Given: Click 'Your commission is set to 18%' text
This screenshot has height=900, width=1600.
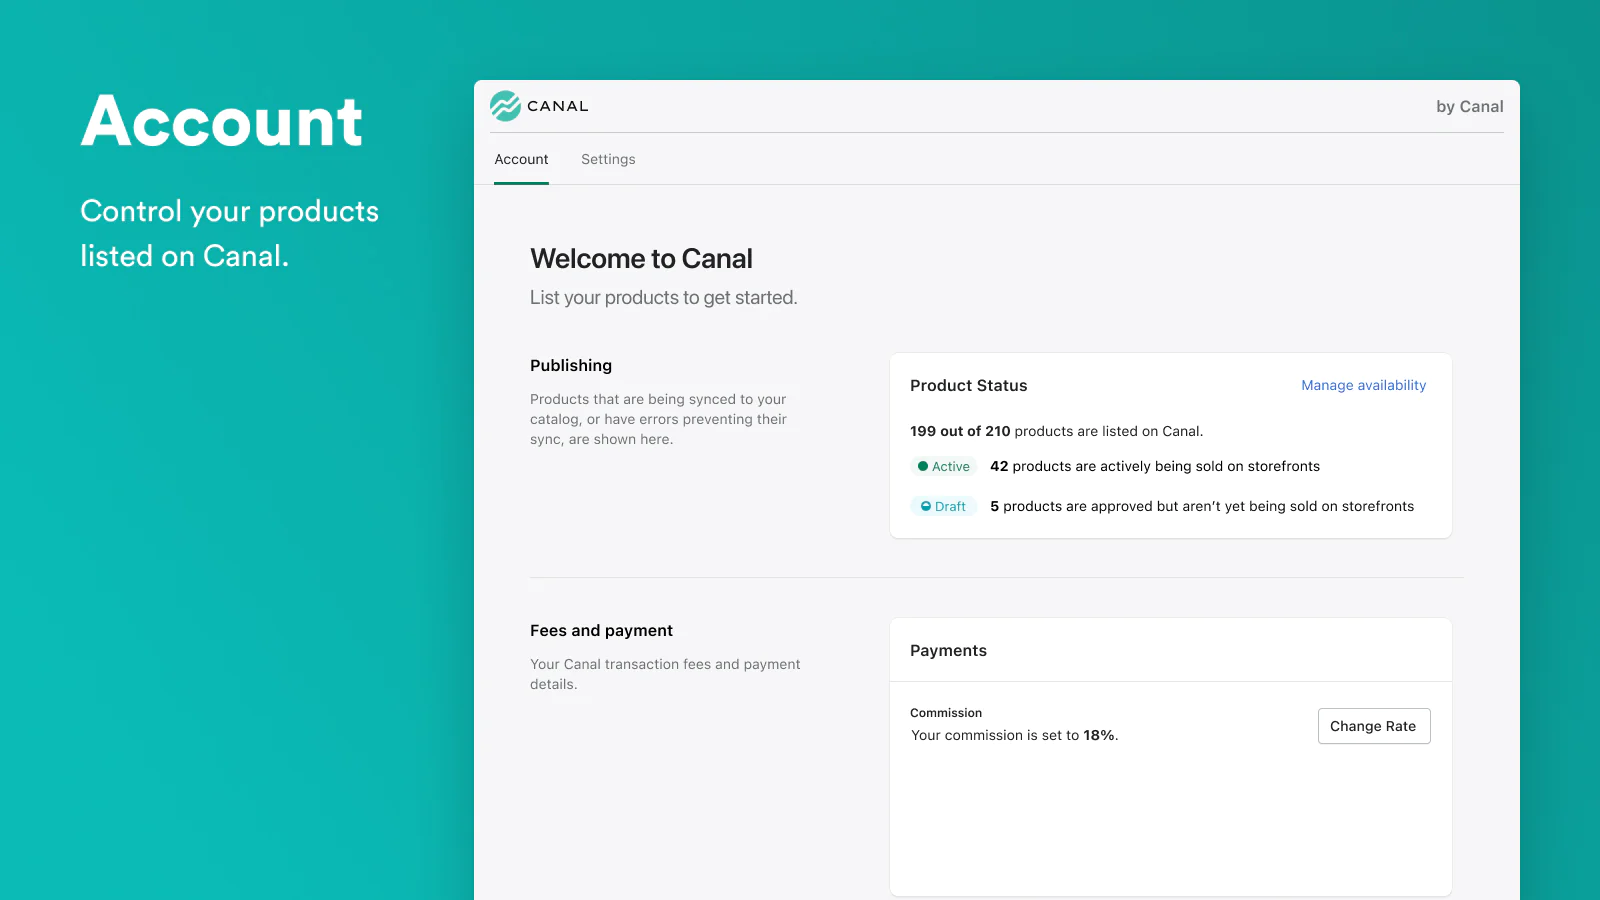Looking at the screenshot, I should pyautogui.click(x=1014, y=735).
